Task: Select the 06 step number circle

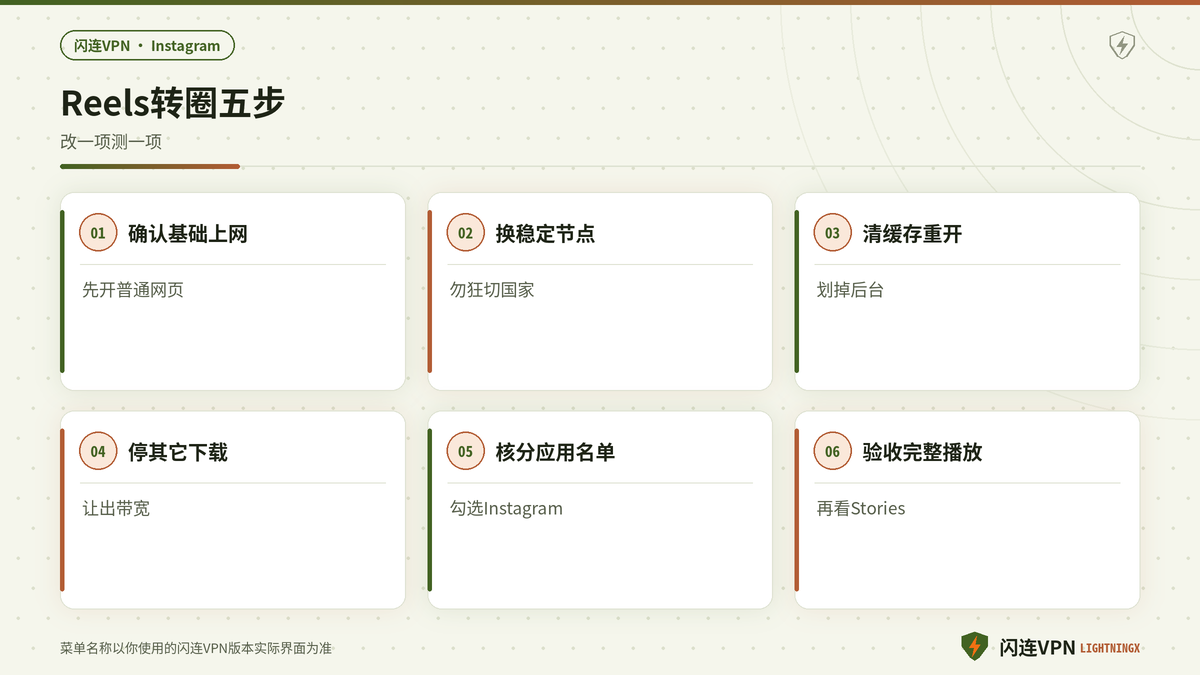Action: 832,452
